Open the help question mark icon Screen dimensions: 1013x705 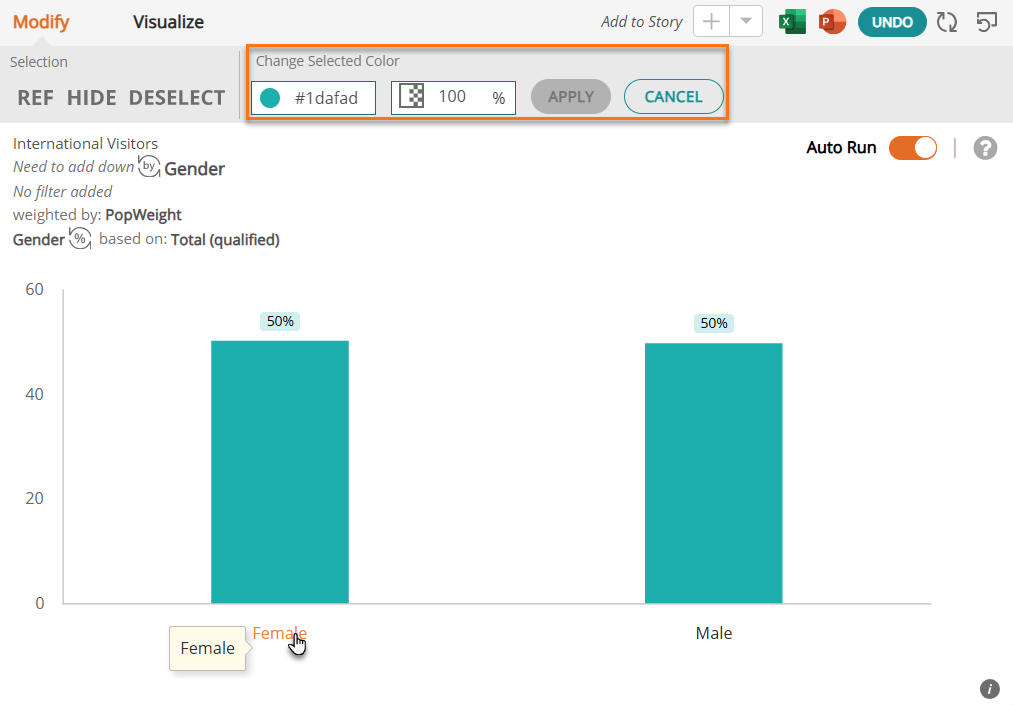click(x=985, y=148)
